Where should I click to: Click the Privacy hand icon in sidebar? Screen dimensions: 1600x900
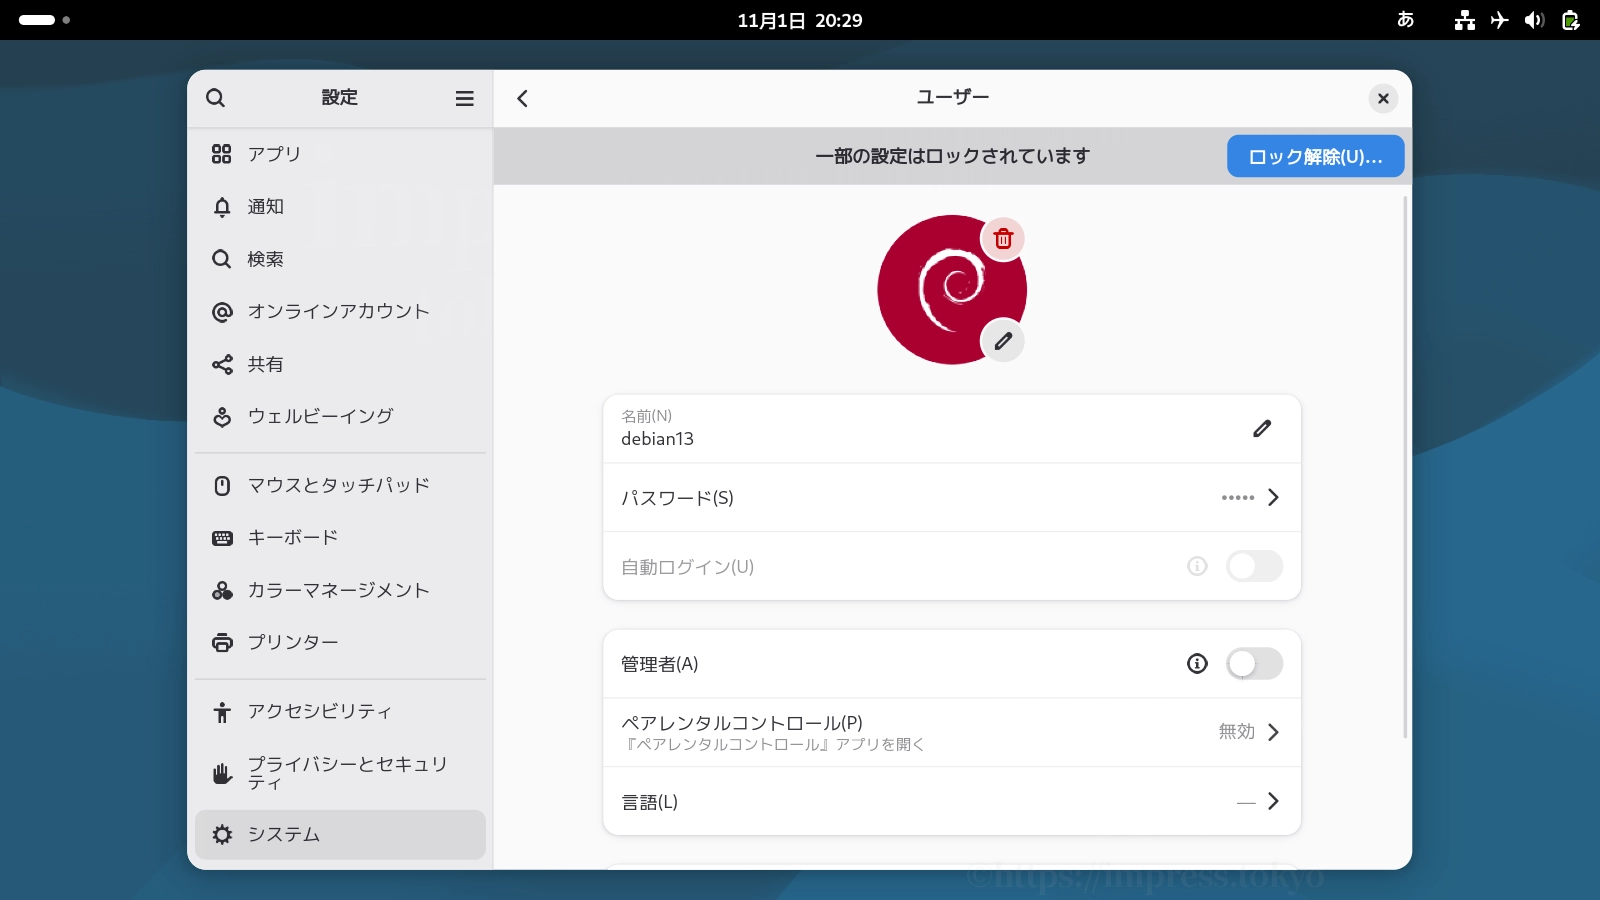coord(222,774)
